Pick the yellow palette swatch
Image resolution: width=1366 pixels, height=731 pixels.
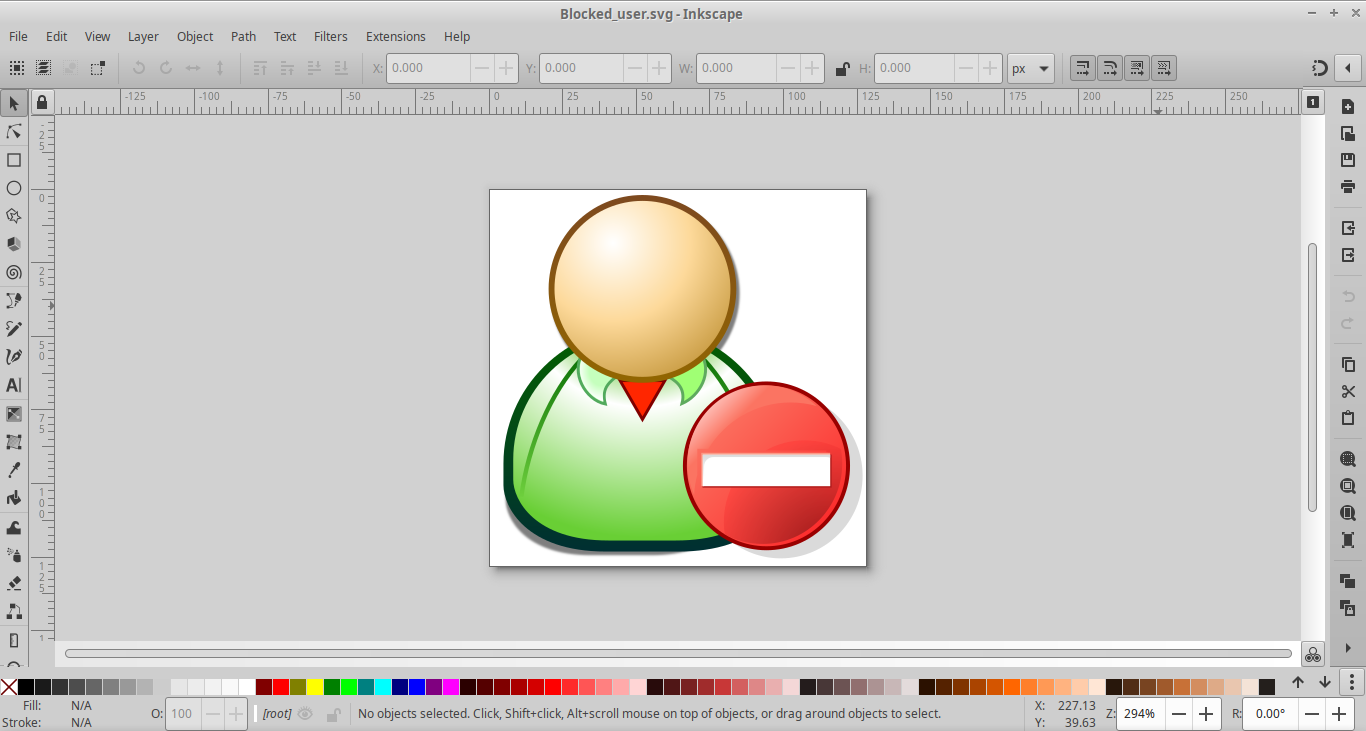pos(315,687)
